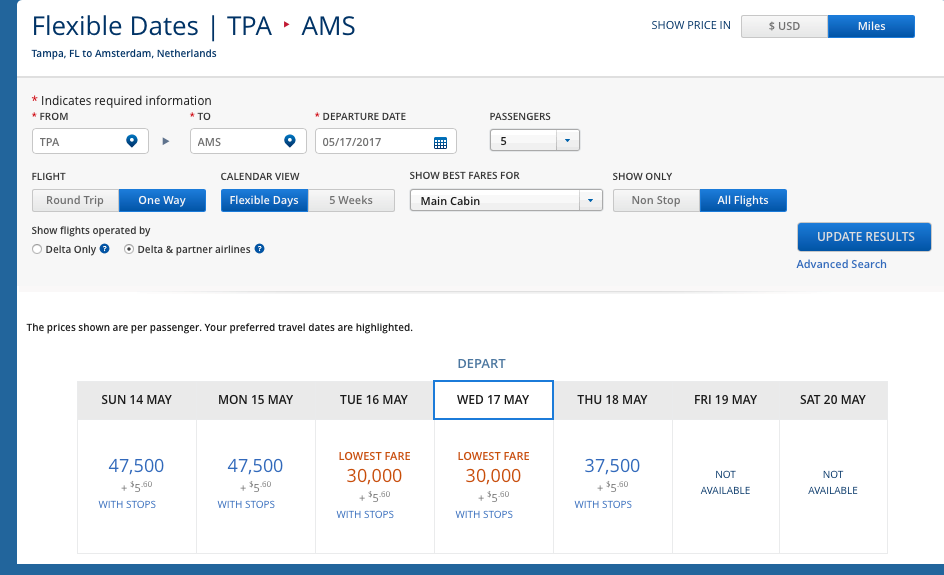The height and width of the screenshot is (575, 944).
Task: Select Flexible Days calendar view
Action: [x=264, y=200]
